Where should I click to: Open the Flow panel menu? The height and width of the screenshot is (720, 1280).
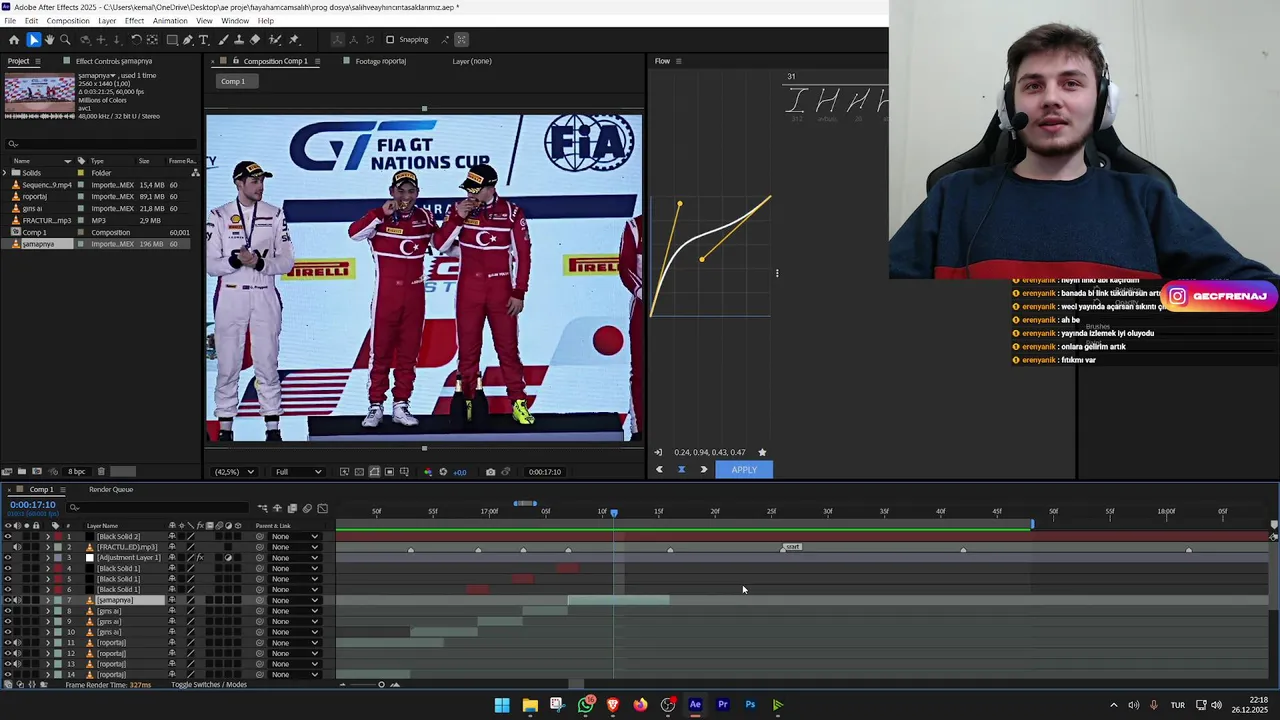coord(678,61)
